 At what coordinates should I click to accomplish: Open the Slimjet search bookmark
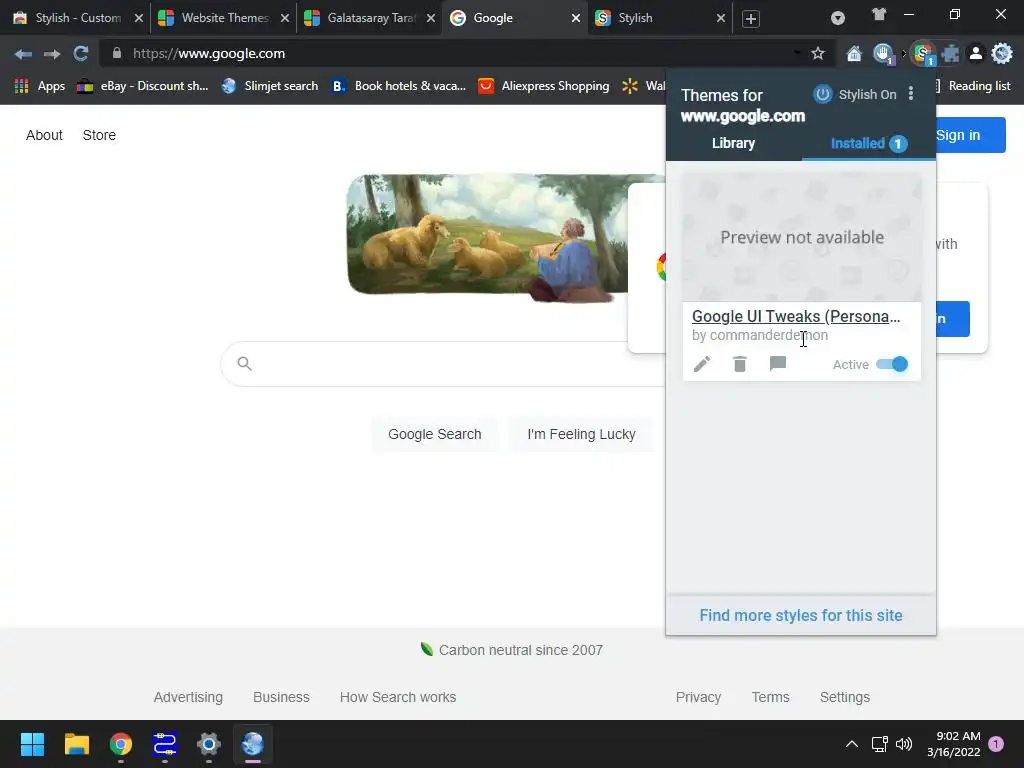coord(270,86)
